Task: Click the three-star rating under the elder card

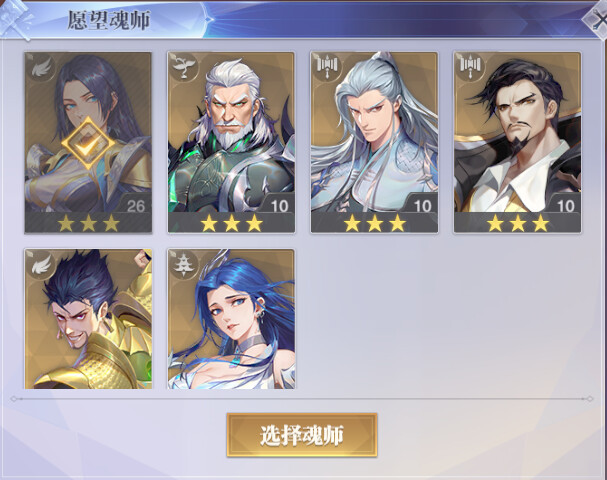Action: [x=231, y=223]
